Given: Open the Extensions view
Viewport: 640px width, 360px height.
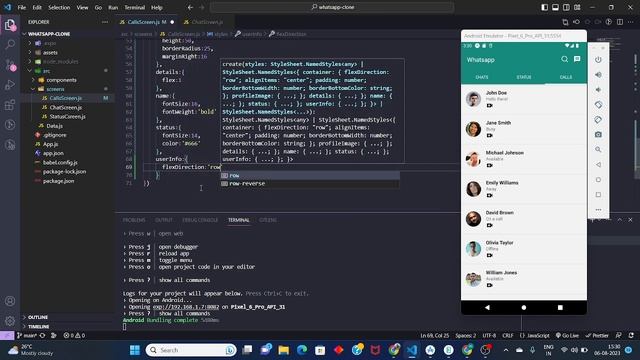Looking at the screenshot, I should pos(10,105).
